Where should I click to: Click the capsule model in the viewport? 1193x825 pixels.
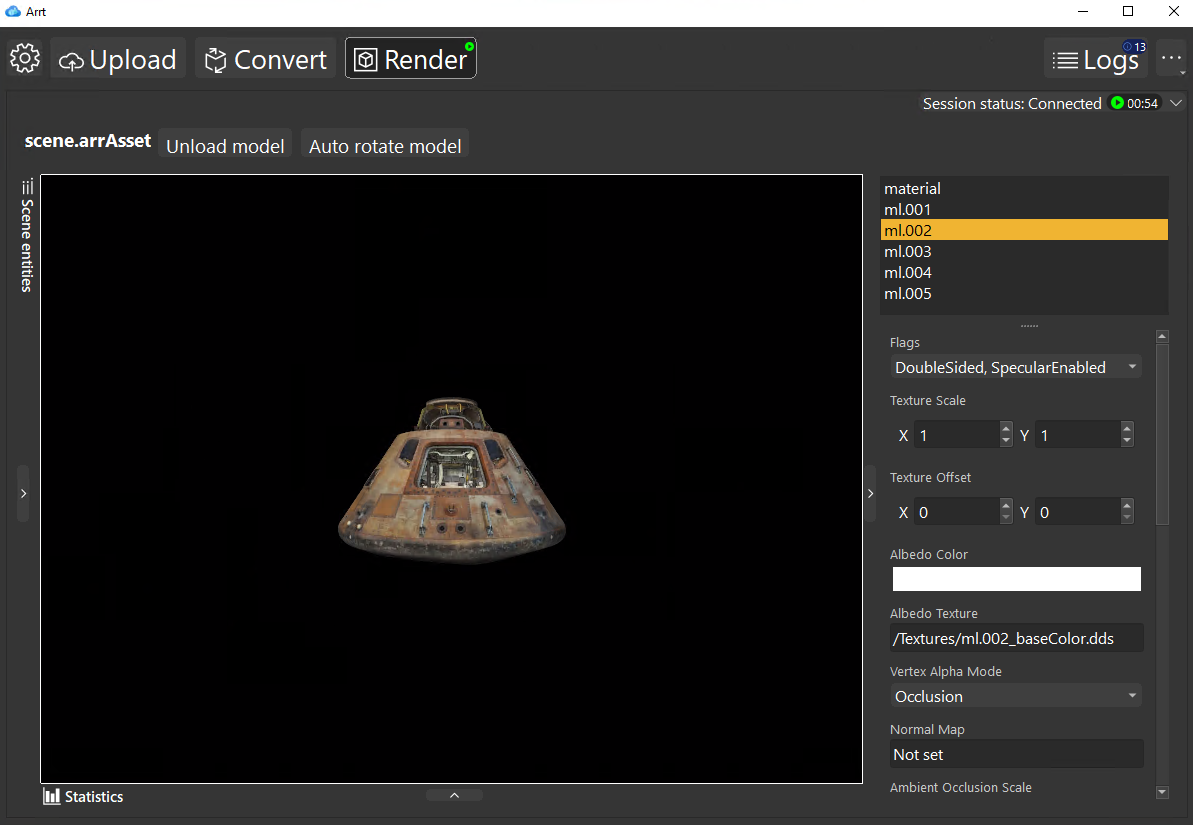[x=452, y=481]
